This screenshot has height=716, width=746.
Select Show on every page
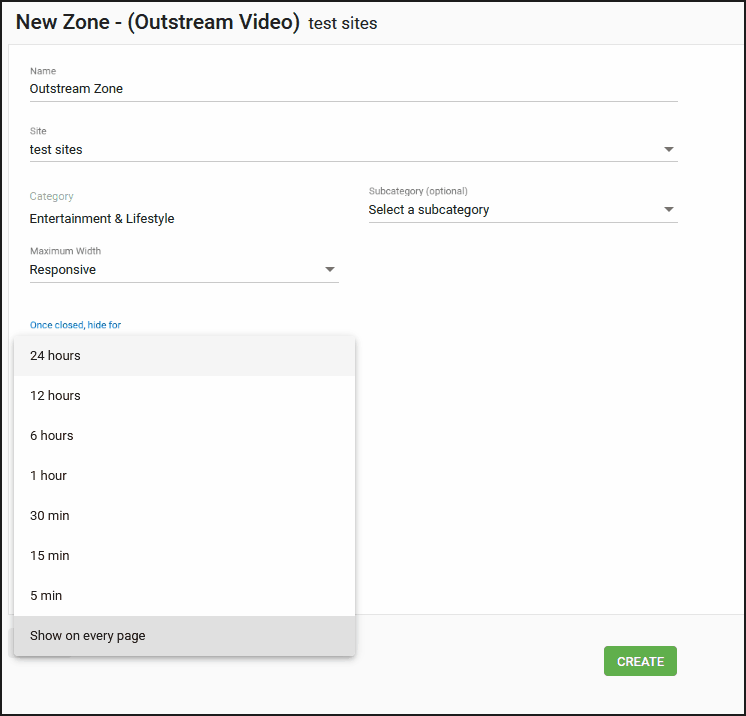pyautogui.click(x=185, y=636)
